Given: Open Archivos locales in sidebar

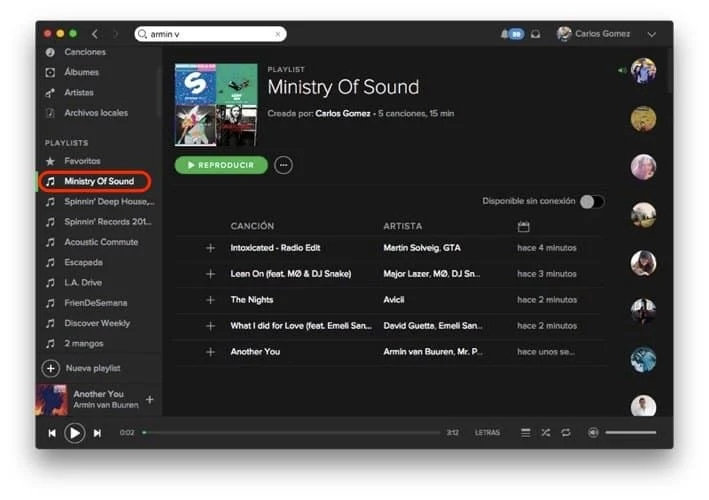Looking at the screenshot, I should pos(96,113).
